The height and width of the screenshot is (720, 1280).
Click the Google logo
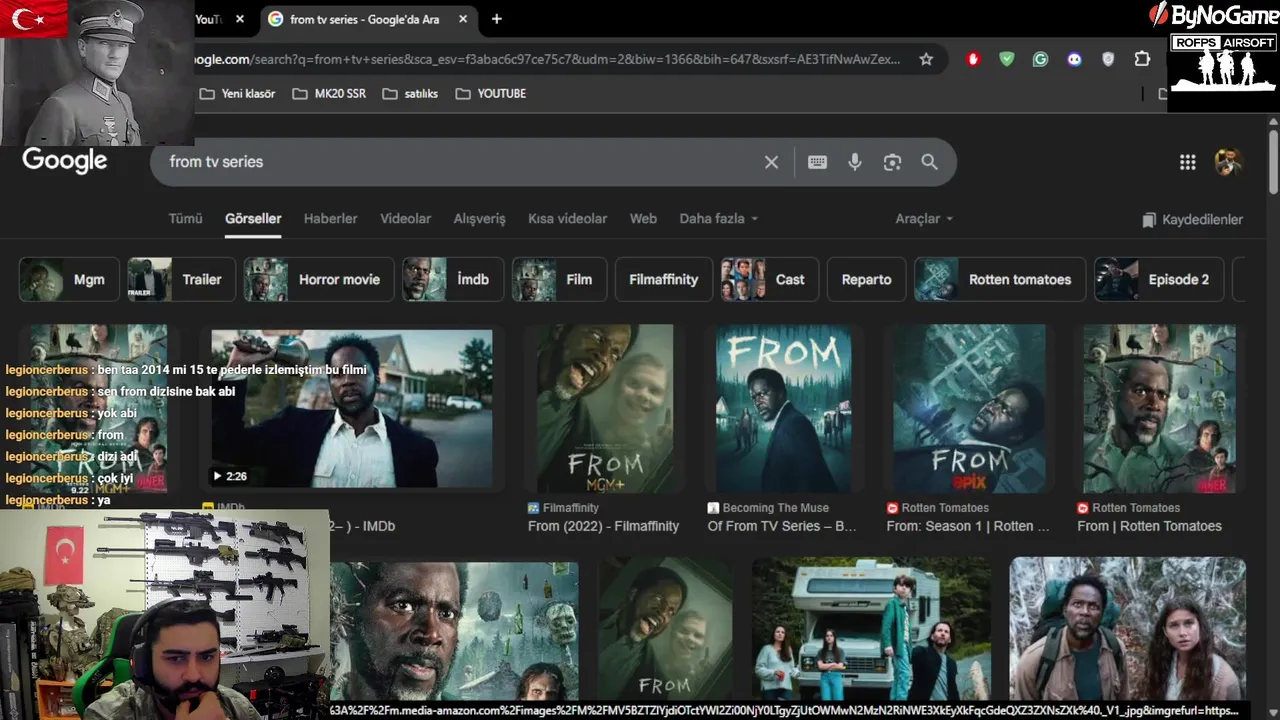[x=64, y=161]
